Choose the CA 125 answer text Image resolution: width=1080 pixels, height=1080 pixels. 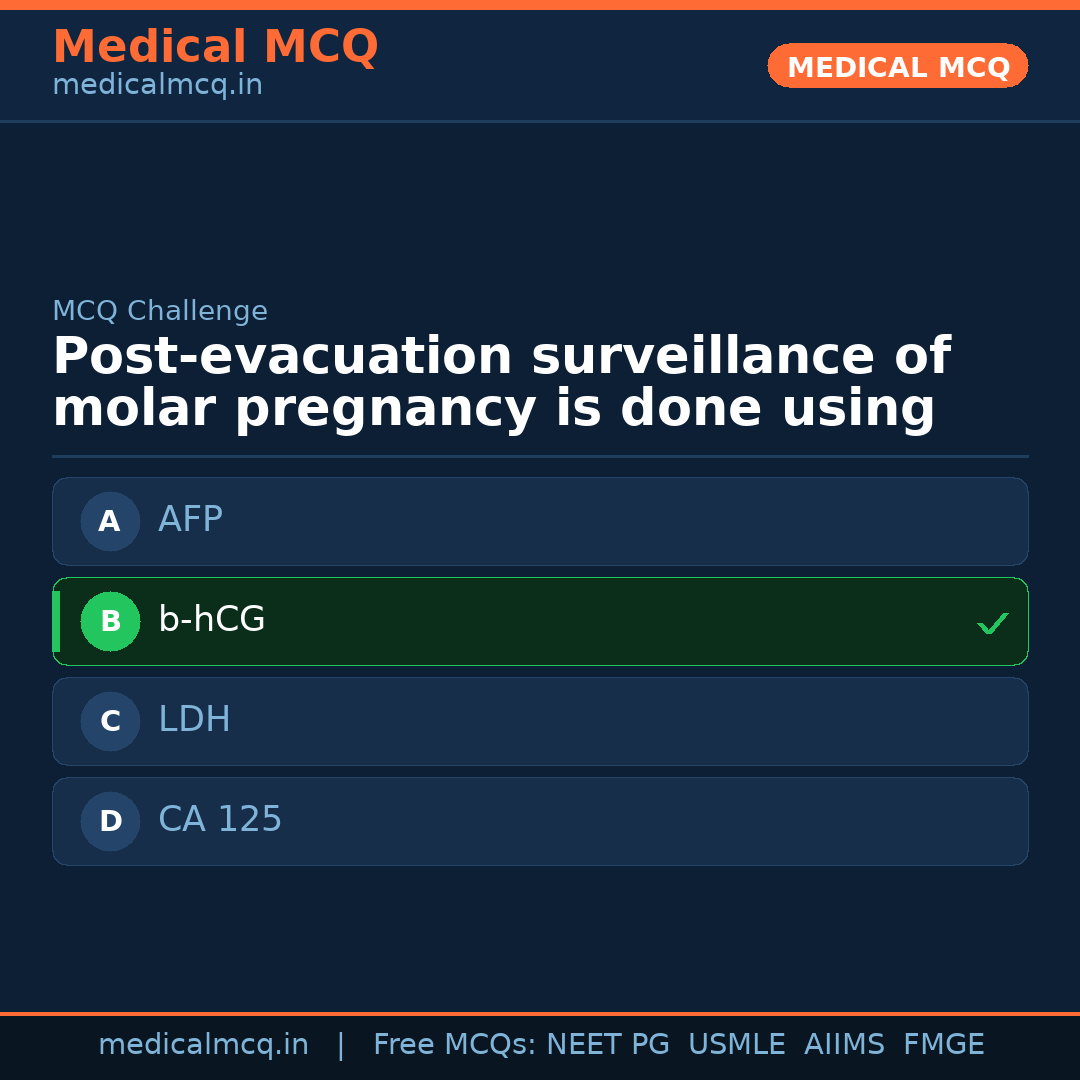pyautogui.click(x=220, y=820)
